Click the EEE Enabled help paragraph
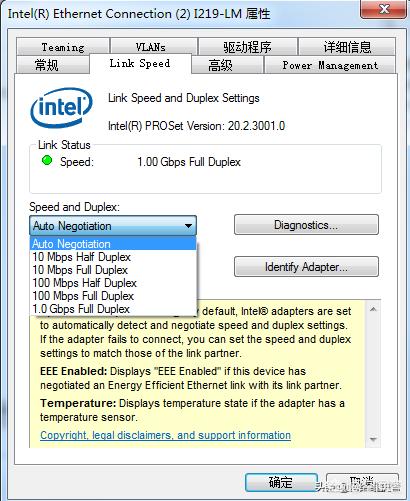 click(x=191, y=378)
